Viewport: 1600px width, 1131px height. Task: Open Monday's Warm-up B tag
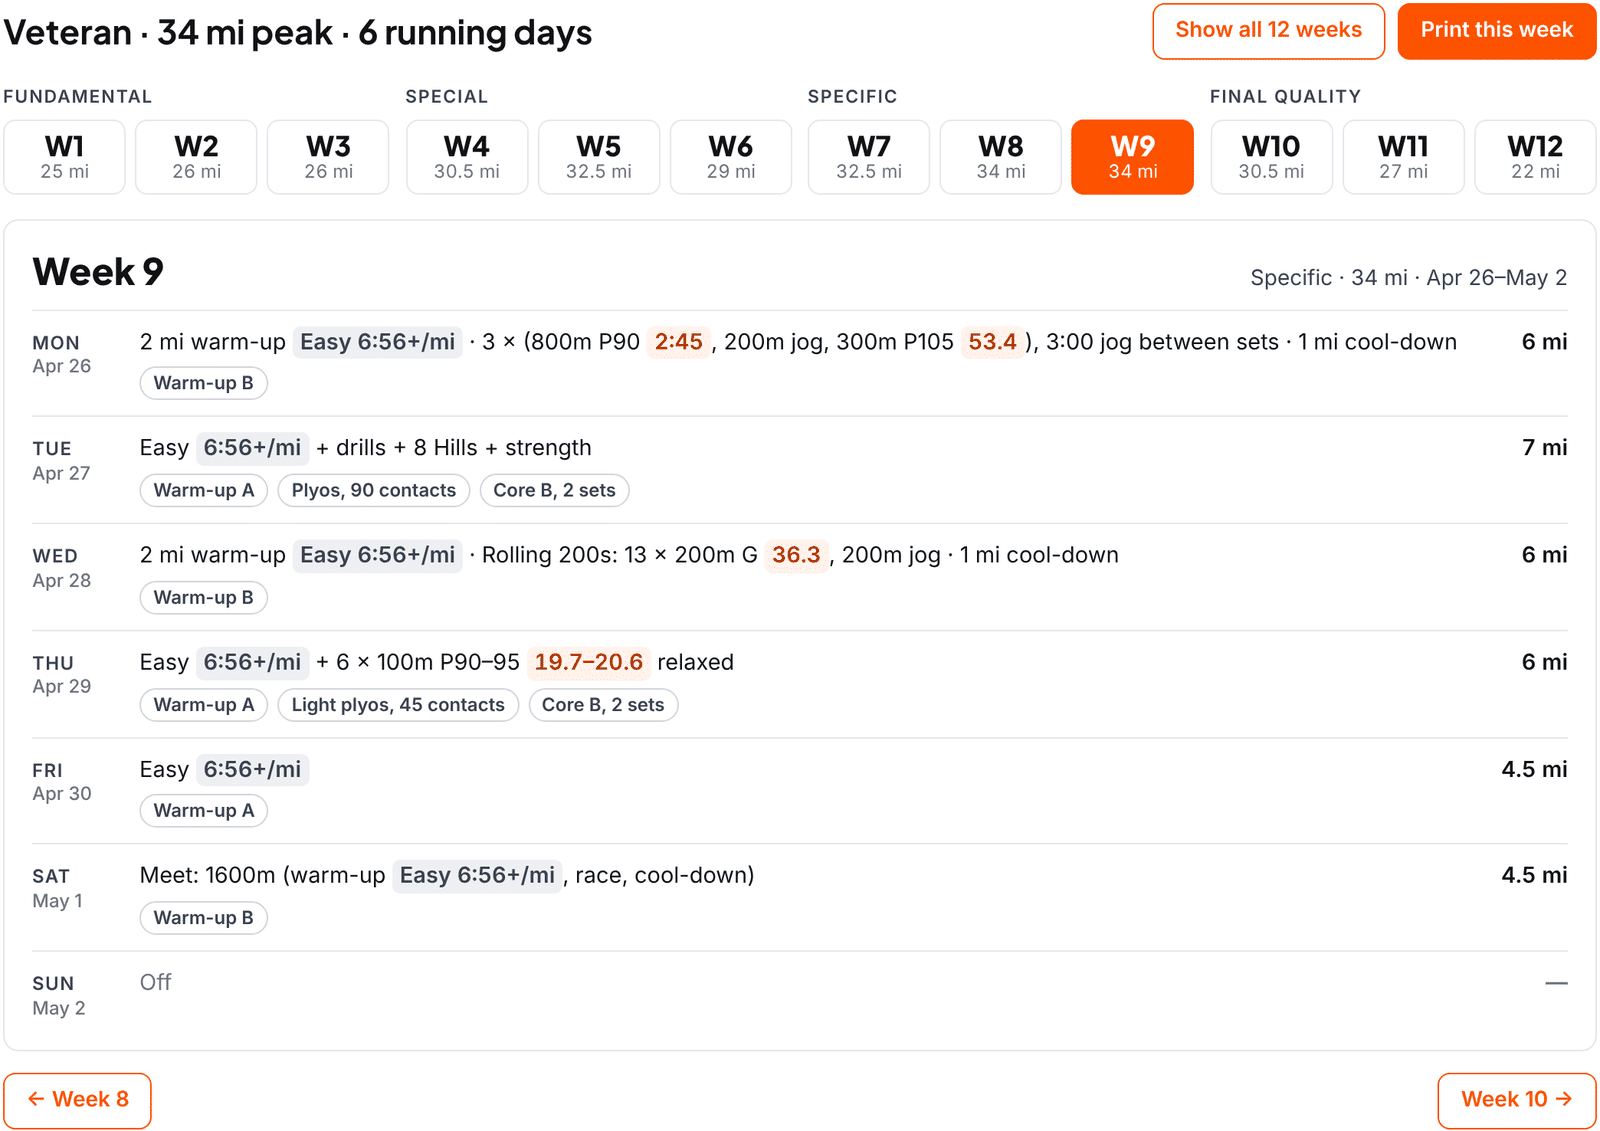tap(204, 383)
